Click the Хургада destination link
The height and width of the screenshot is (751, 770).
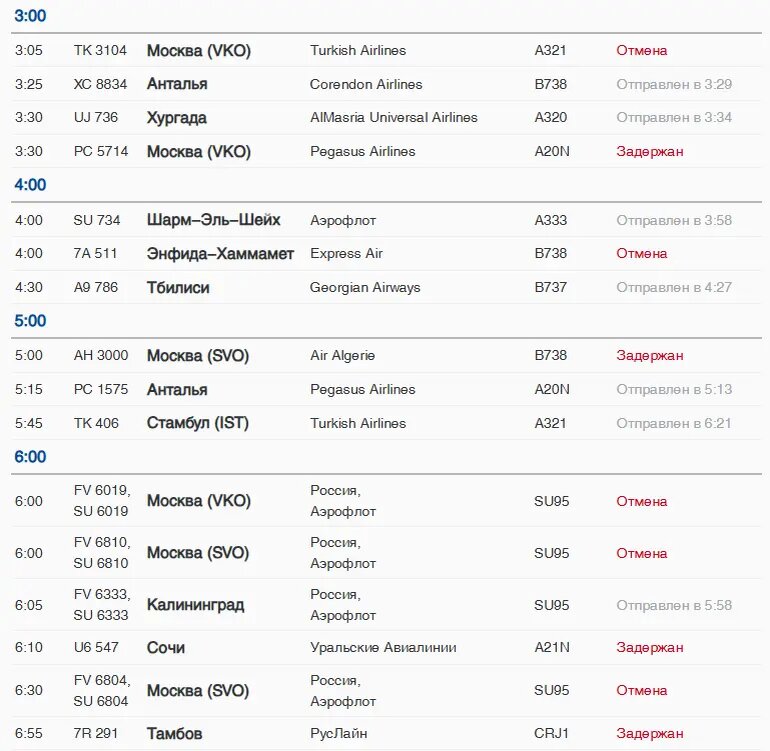[177, 118]
